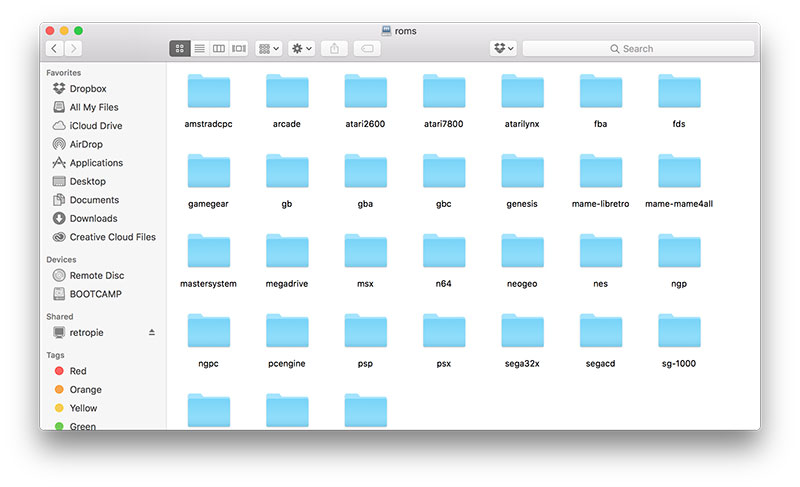800x487 pixels.
Task: Open Downloads in the sidebar
Action: click(x=93, y=218)
